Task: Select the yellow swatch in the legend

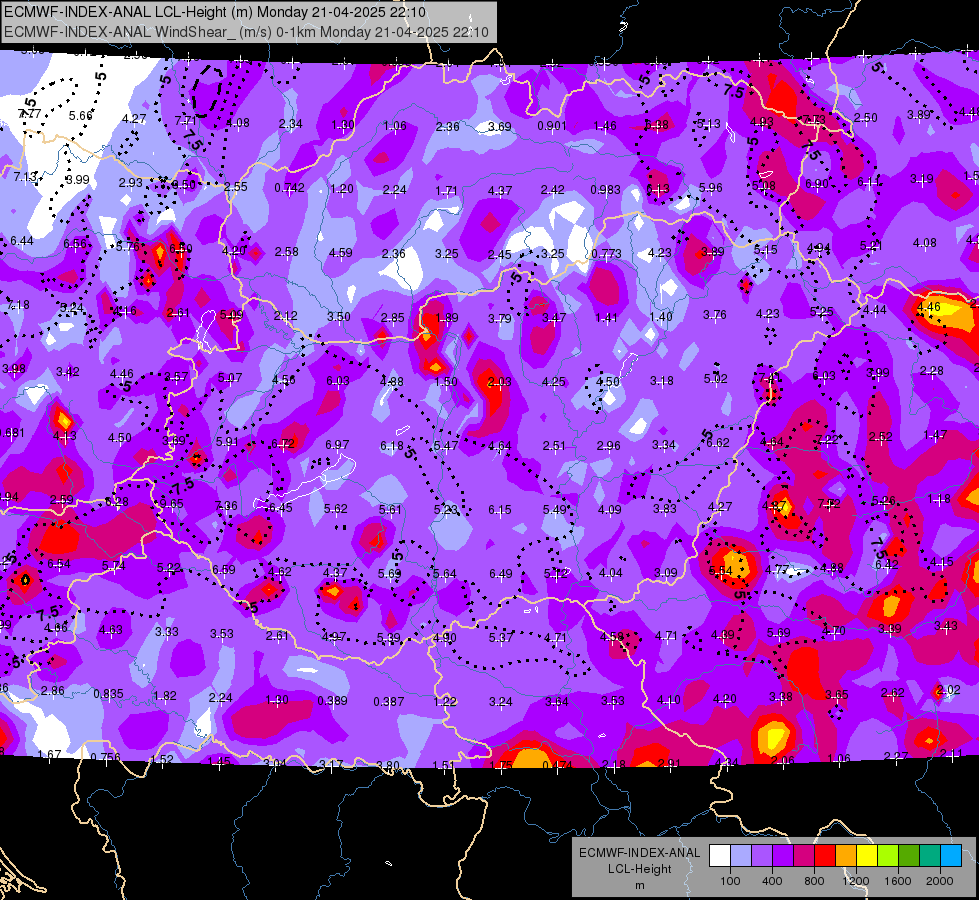Action: (867, 856)
